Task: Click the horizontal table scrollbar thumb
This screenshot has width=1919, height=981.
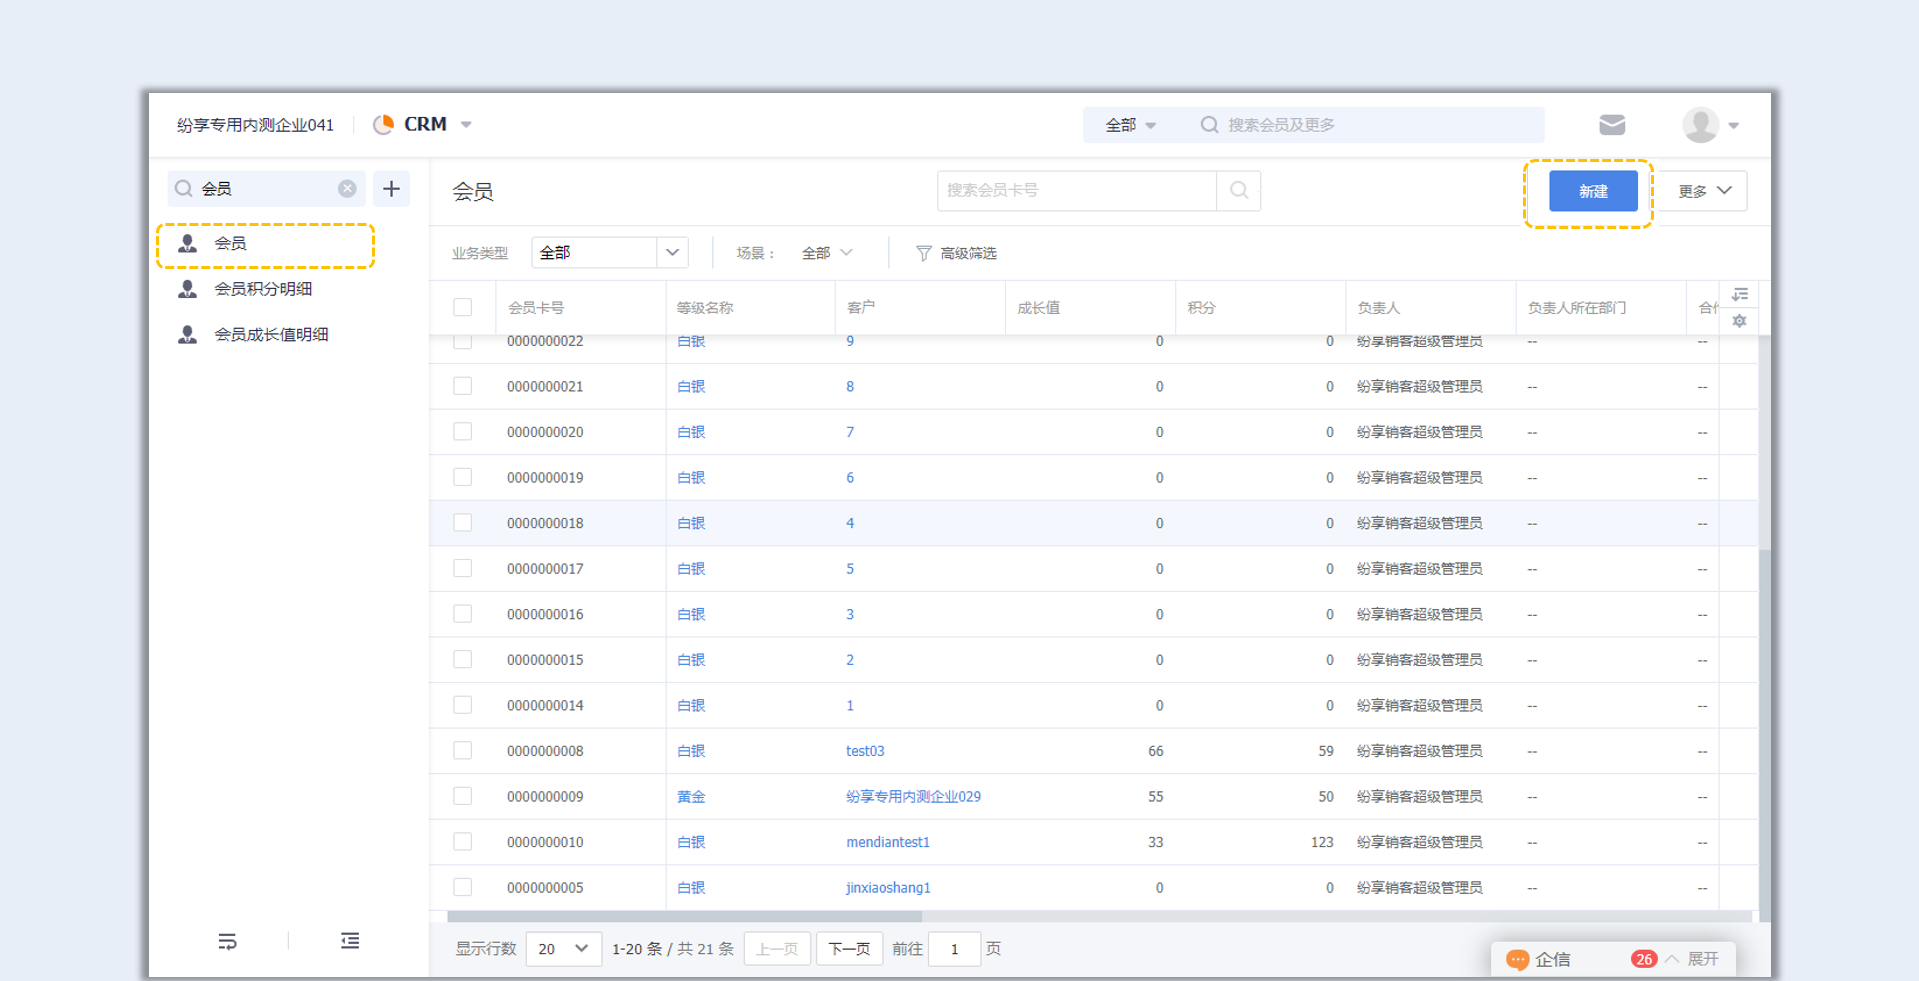Action: coord(684,916)
